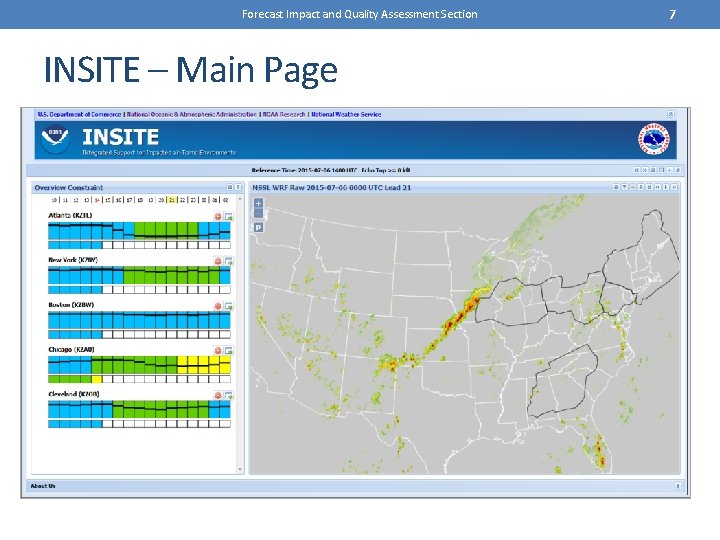
Task: Zoom in on the map with plus button
Action: [259, 203]
